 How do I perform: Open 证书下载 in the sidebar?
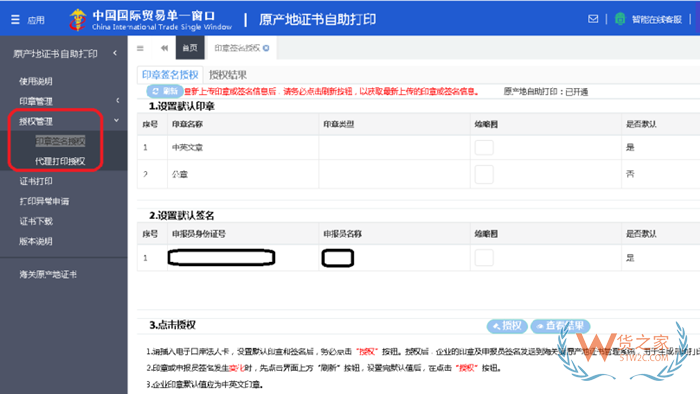click(36, 221)
